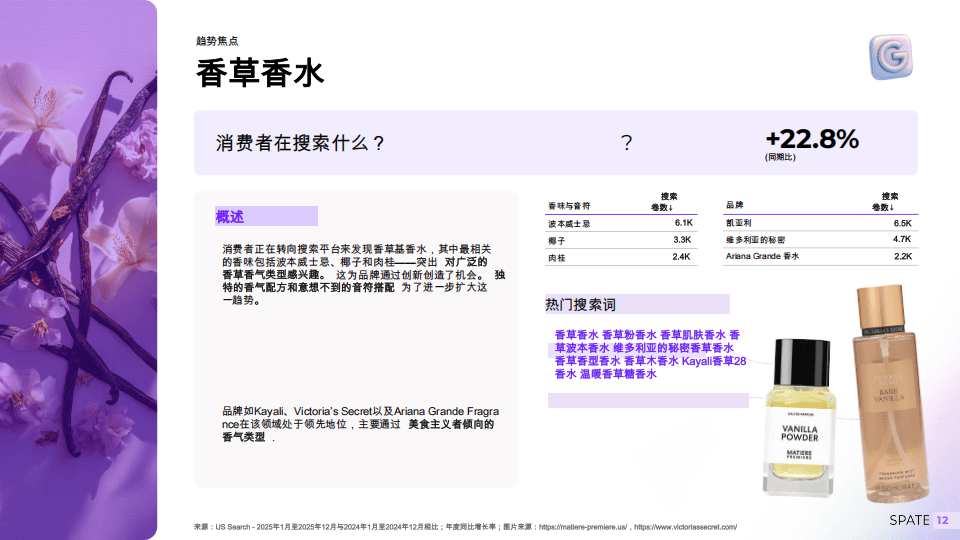Click the page number 12 badge

coord(944,521)
